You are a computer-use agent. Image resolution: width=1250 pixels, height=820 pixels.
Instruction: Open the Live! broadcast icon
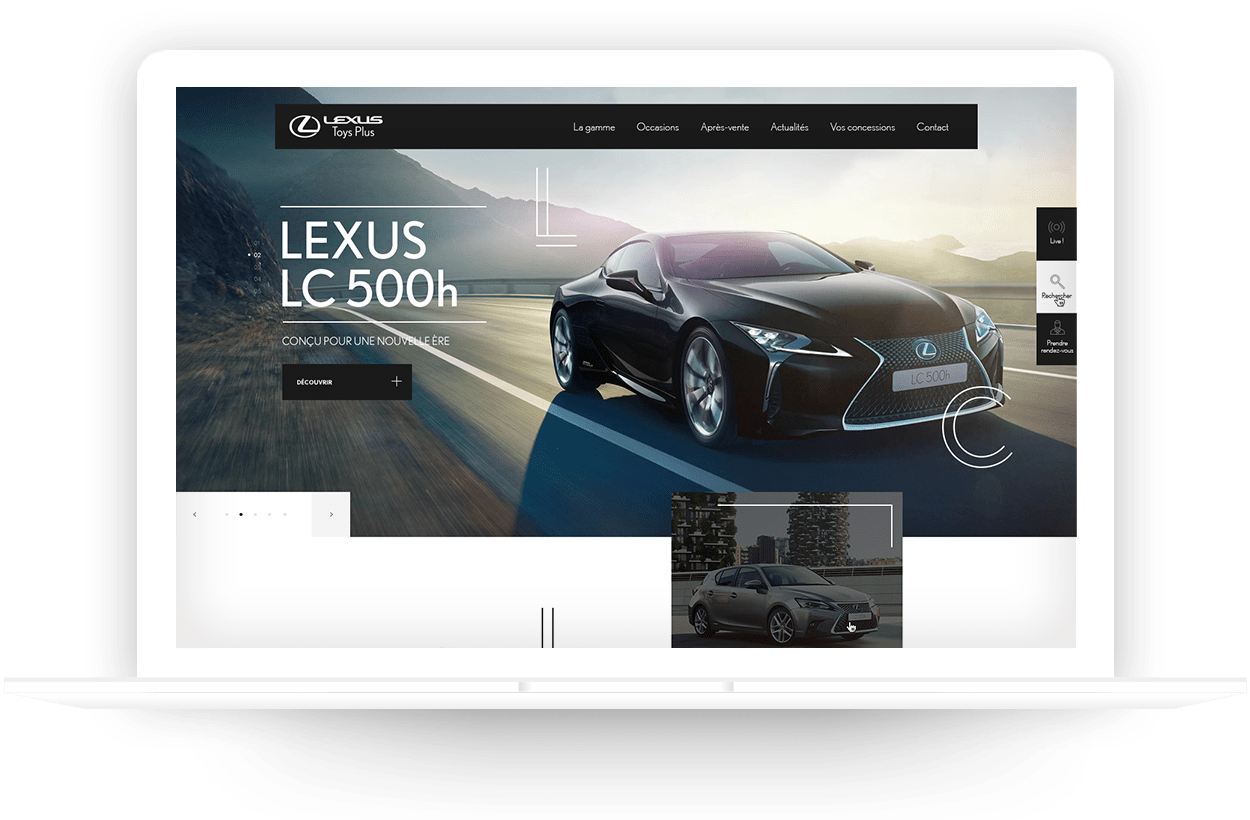pos(1056,229)
